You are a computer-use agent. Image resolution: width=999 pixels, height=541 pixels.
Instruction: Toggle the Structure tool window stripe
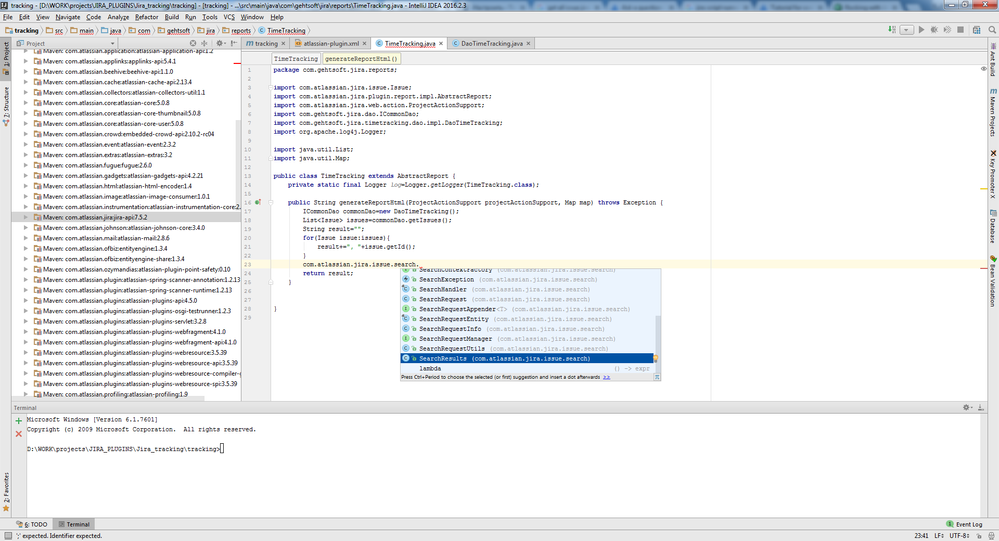pyautogui.click(x=6, y=106)
